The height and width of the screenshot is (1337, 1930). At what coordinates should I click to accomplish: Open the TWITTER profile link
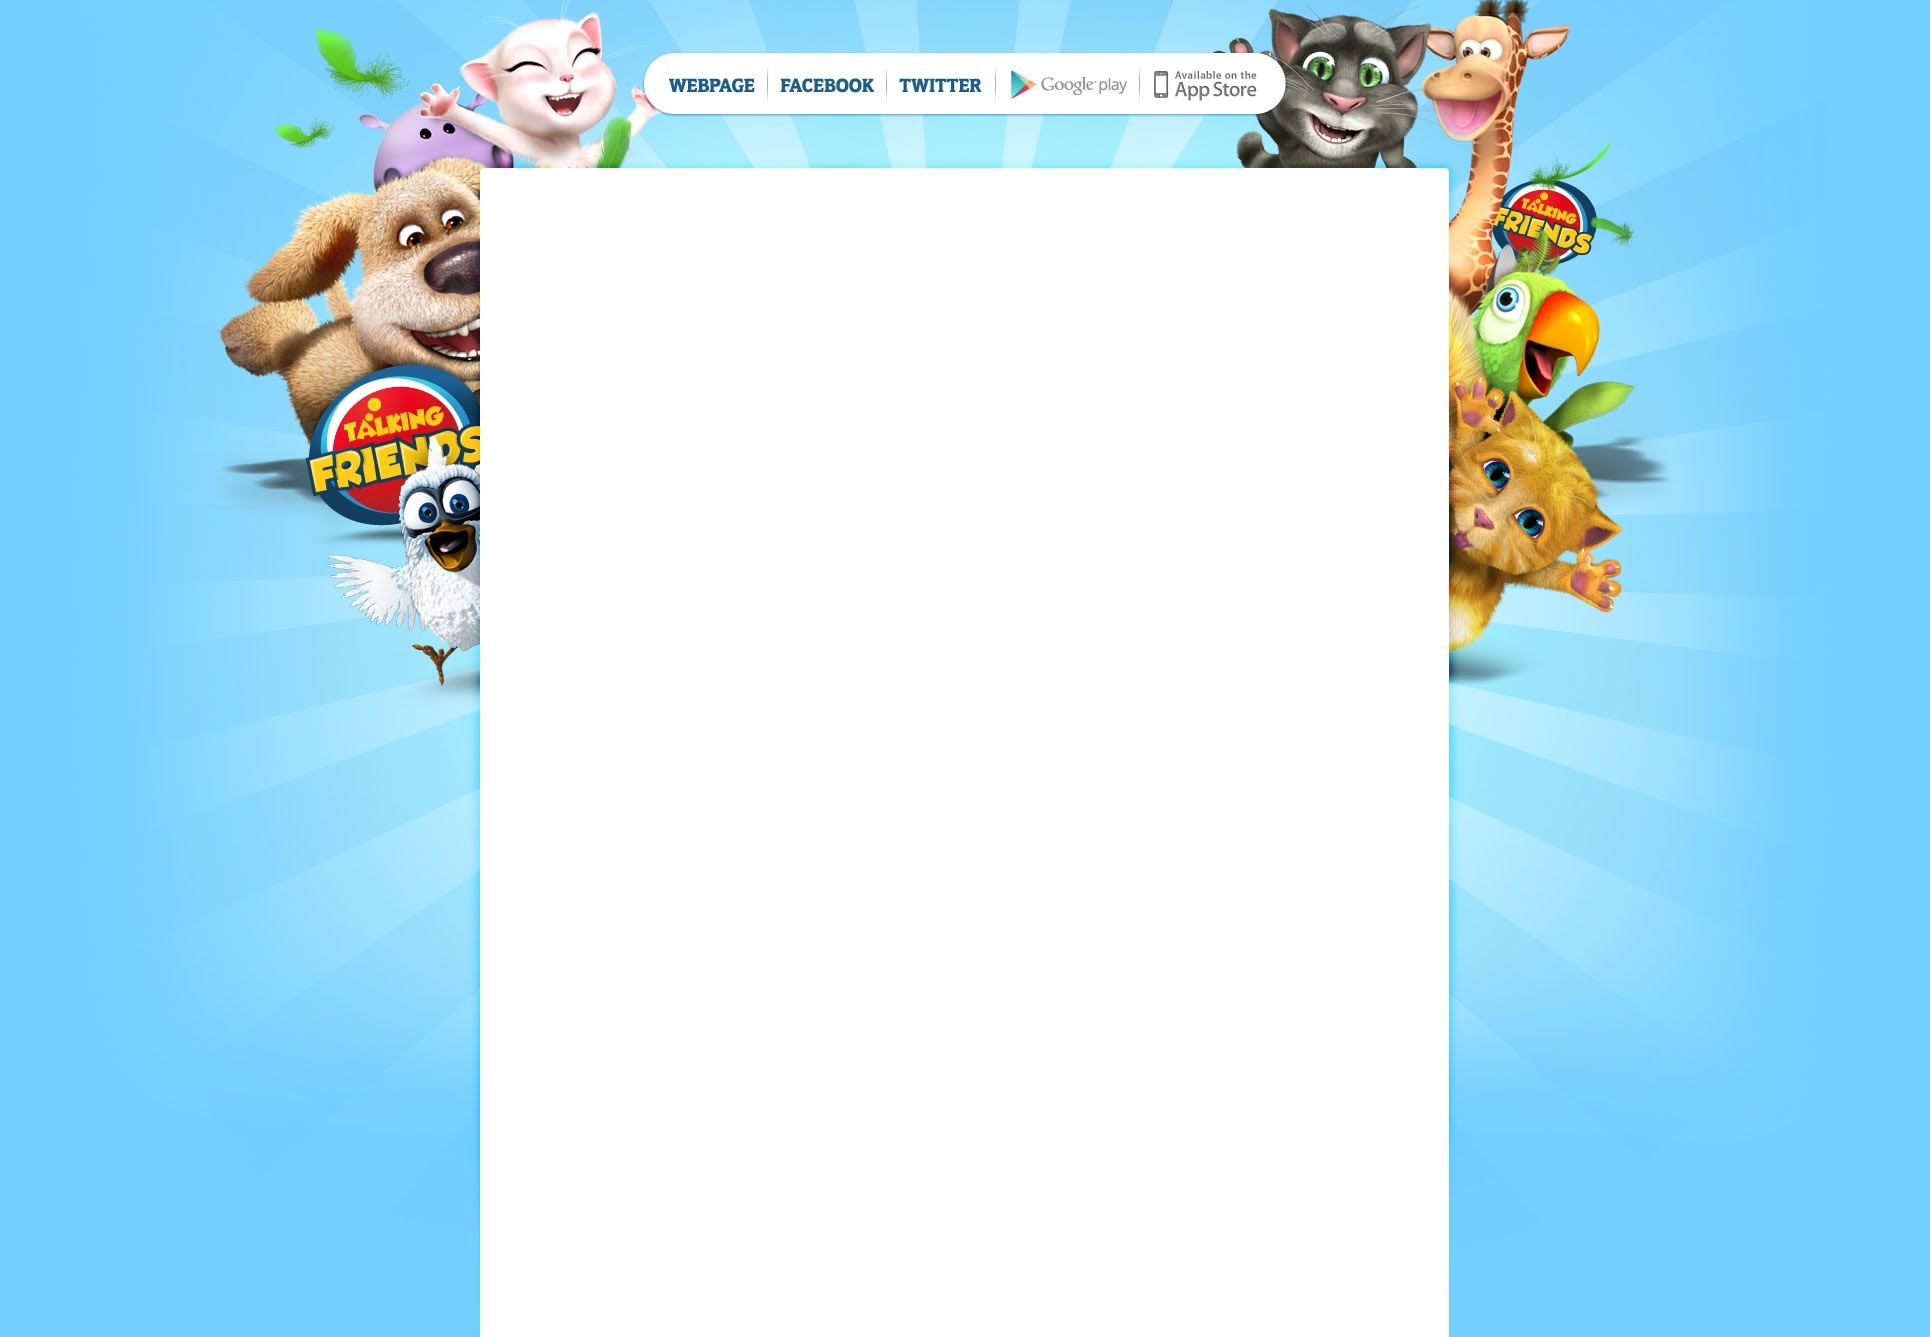(940, 85)
